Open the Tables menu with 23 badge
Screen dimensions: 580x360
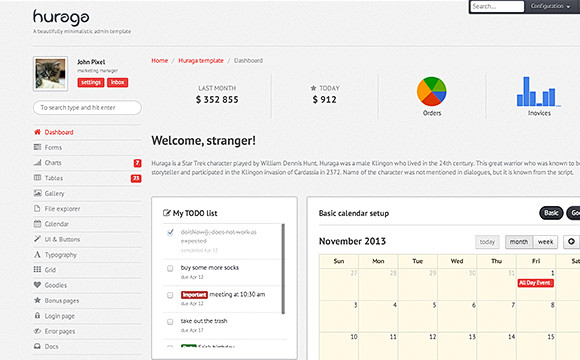point(87,178)
